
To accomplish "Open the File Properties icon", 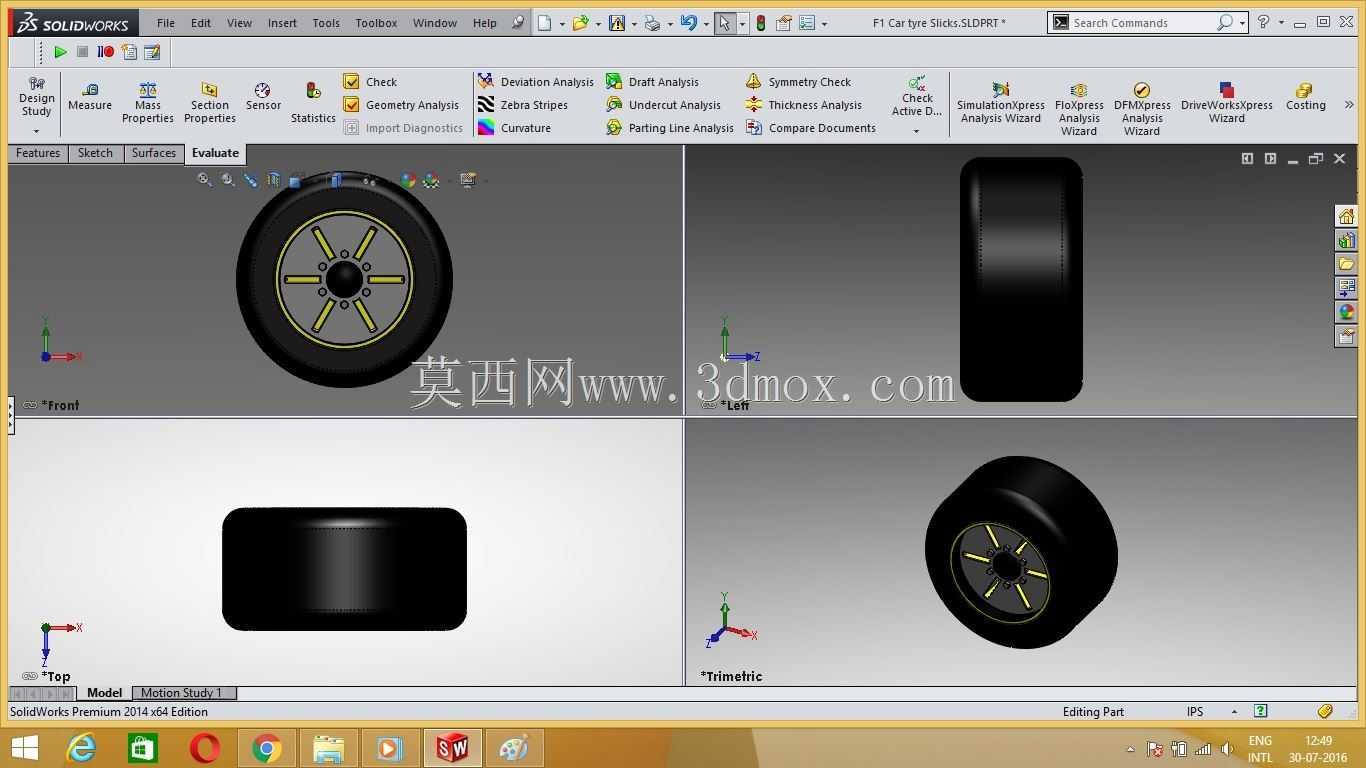I will click(x=784, y=23).
